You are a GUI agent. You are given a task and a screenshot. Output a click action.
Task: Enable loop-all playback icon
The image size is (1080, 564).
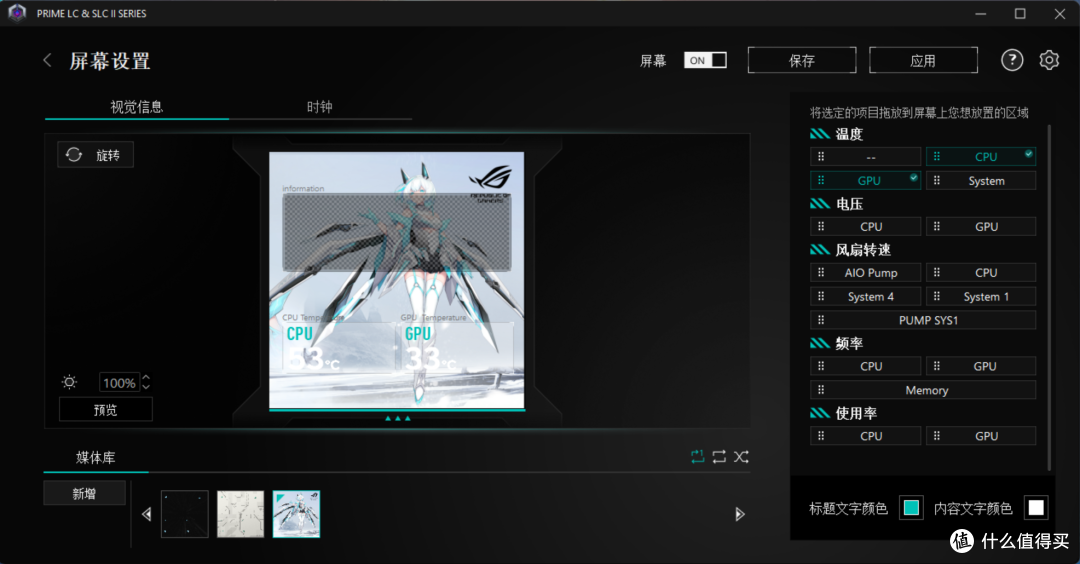(x=719, y=457)
